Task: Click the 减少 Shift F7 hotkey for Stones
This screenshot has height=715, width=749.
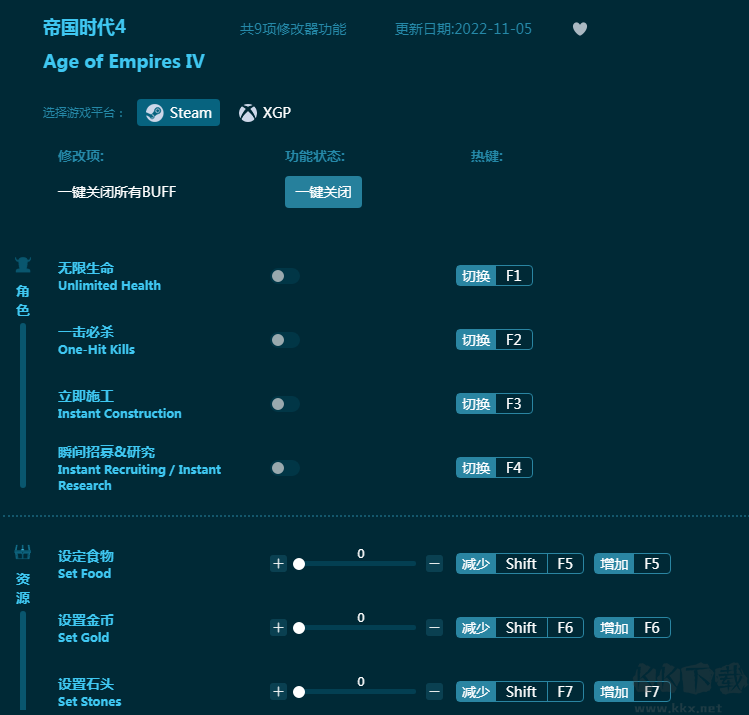Action: pyautogui.click(x=520, y=692)
